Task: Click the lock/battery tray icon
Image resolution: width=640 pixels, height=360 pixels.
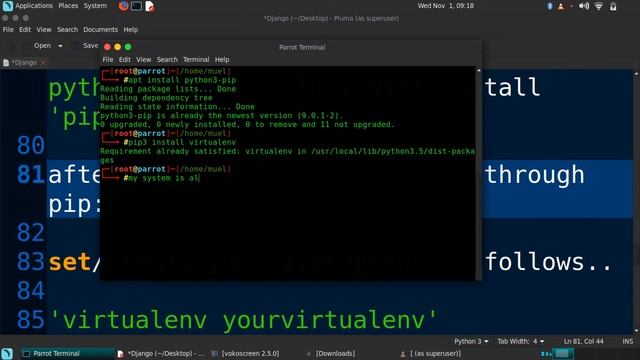Action: (x=613, y=6)
